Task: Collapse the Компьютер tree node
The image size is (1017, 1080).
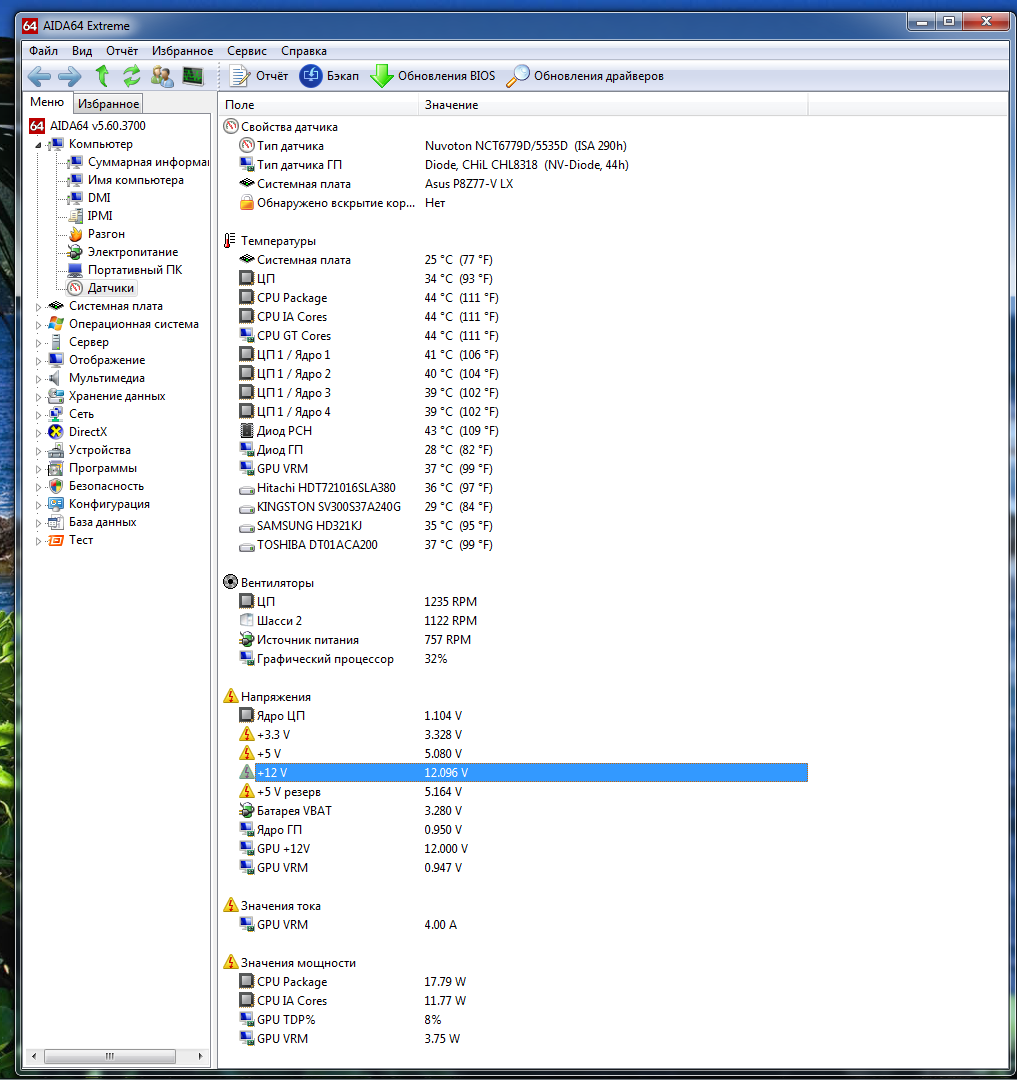Action: pyautogui.click(x=39, y=145)
